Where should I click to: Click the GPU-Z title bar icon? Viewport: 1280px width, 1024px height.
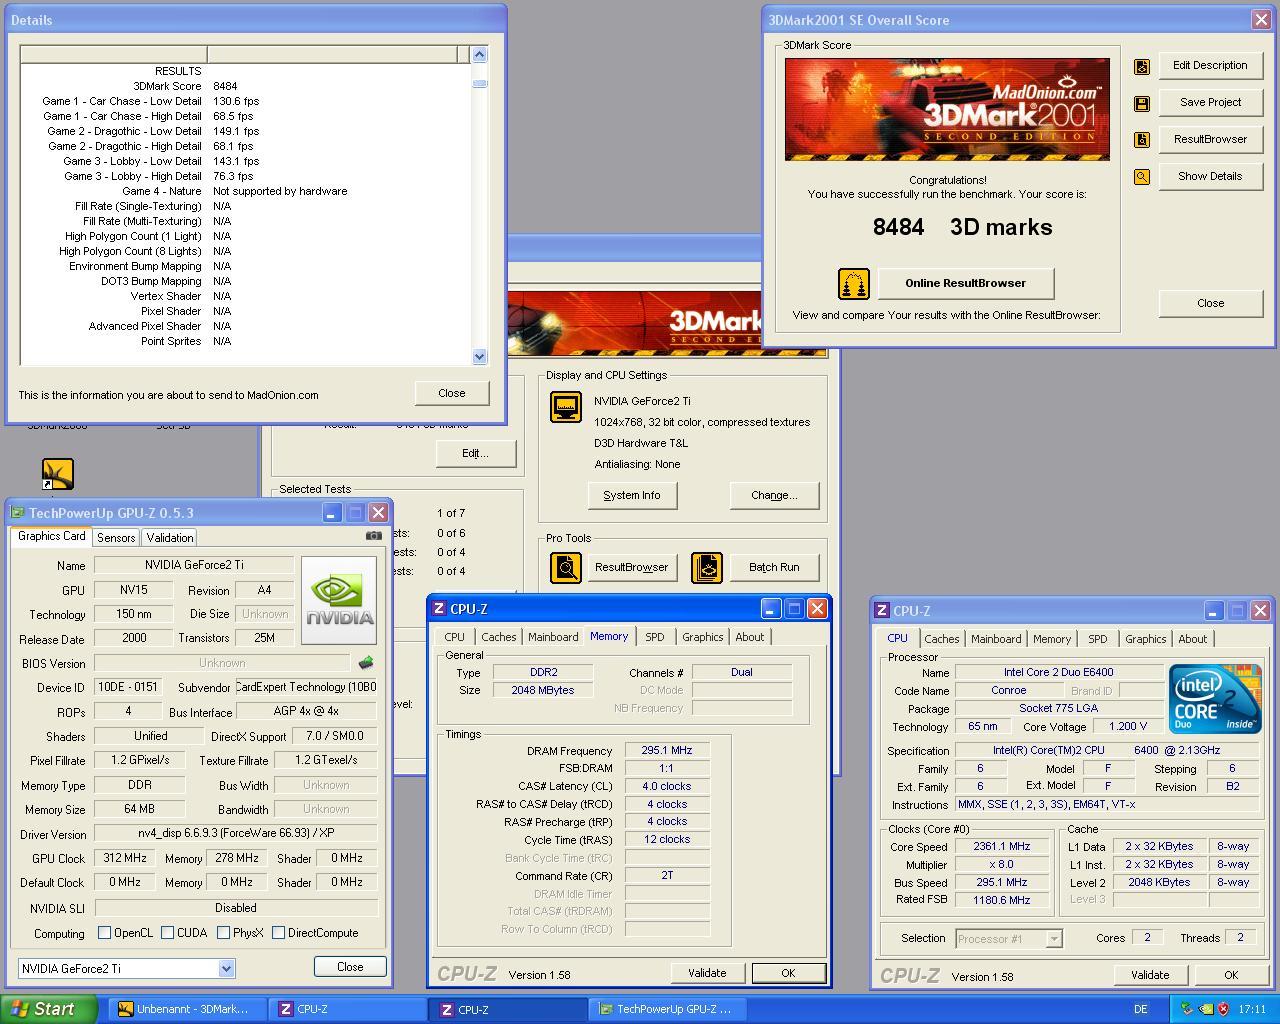click(17, 513)
